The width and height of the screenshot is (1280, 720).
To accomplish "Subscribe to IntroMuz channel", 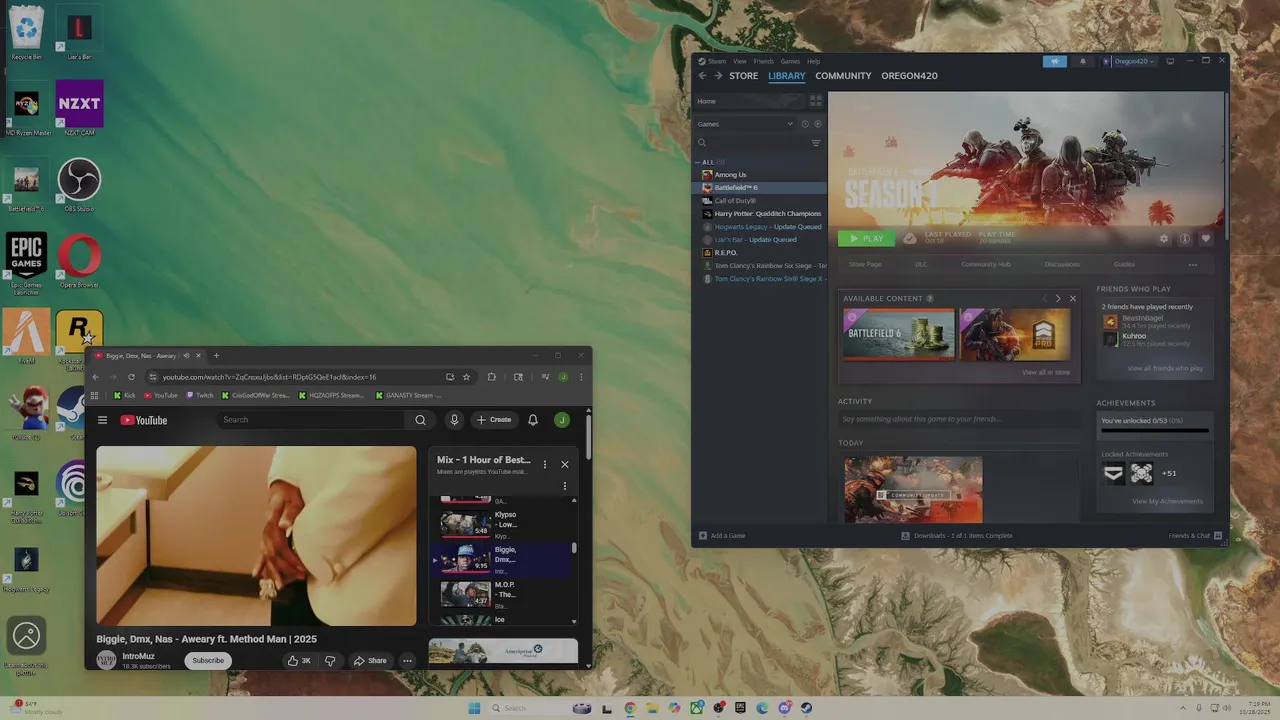I will coord(208,661).
